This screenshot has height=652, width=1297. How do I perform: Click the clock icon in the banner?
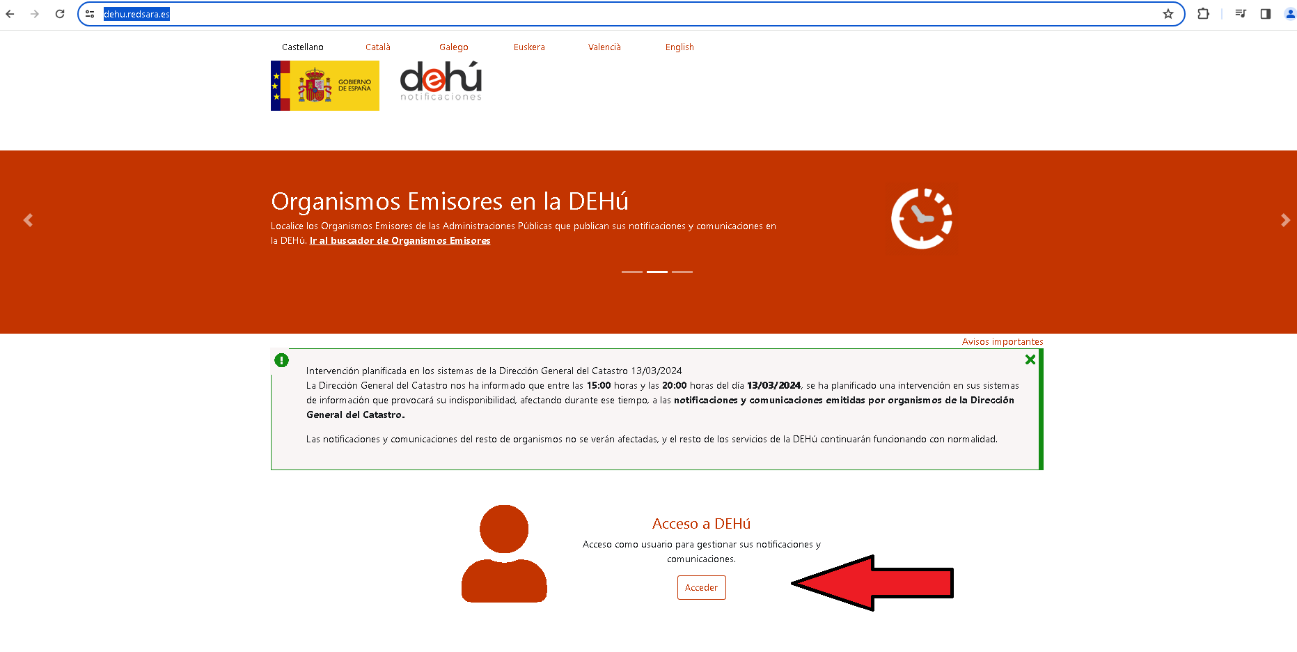click(x=921, y=218)
